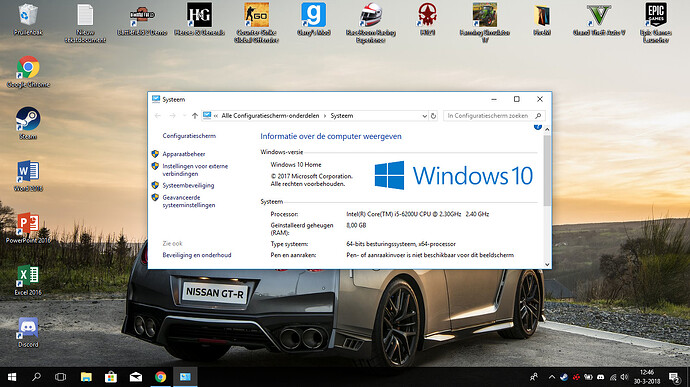690x387 pixels.
Task: Click the Discord tray icon
Action: (x=601, y=377)
